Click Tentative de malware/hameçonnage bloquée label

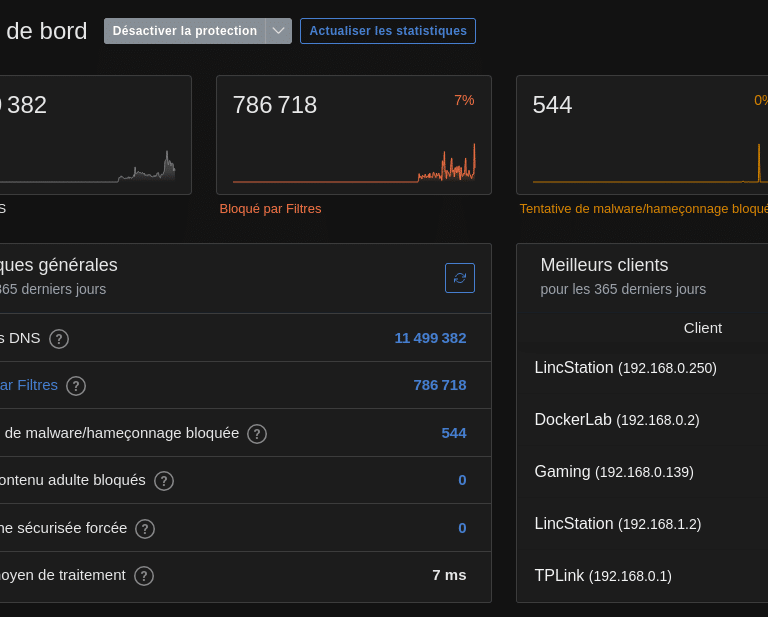[644, 209]
